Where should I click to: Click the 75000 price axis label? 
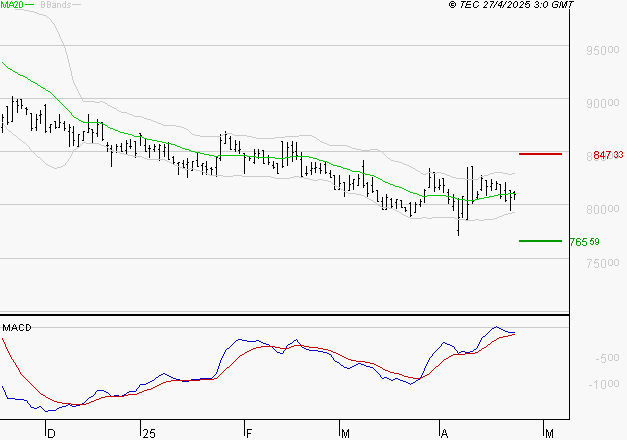point(603,262)
